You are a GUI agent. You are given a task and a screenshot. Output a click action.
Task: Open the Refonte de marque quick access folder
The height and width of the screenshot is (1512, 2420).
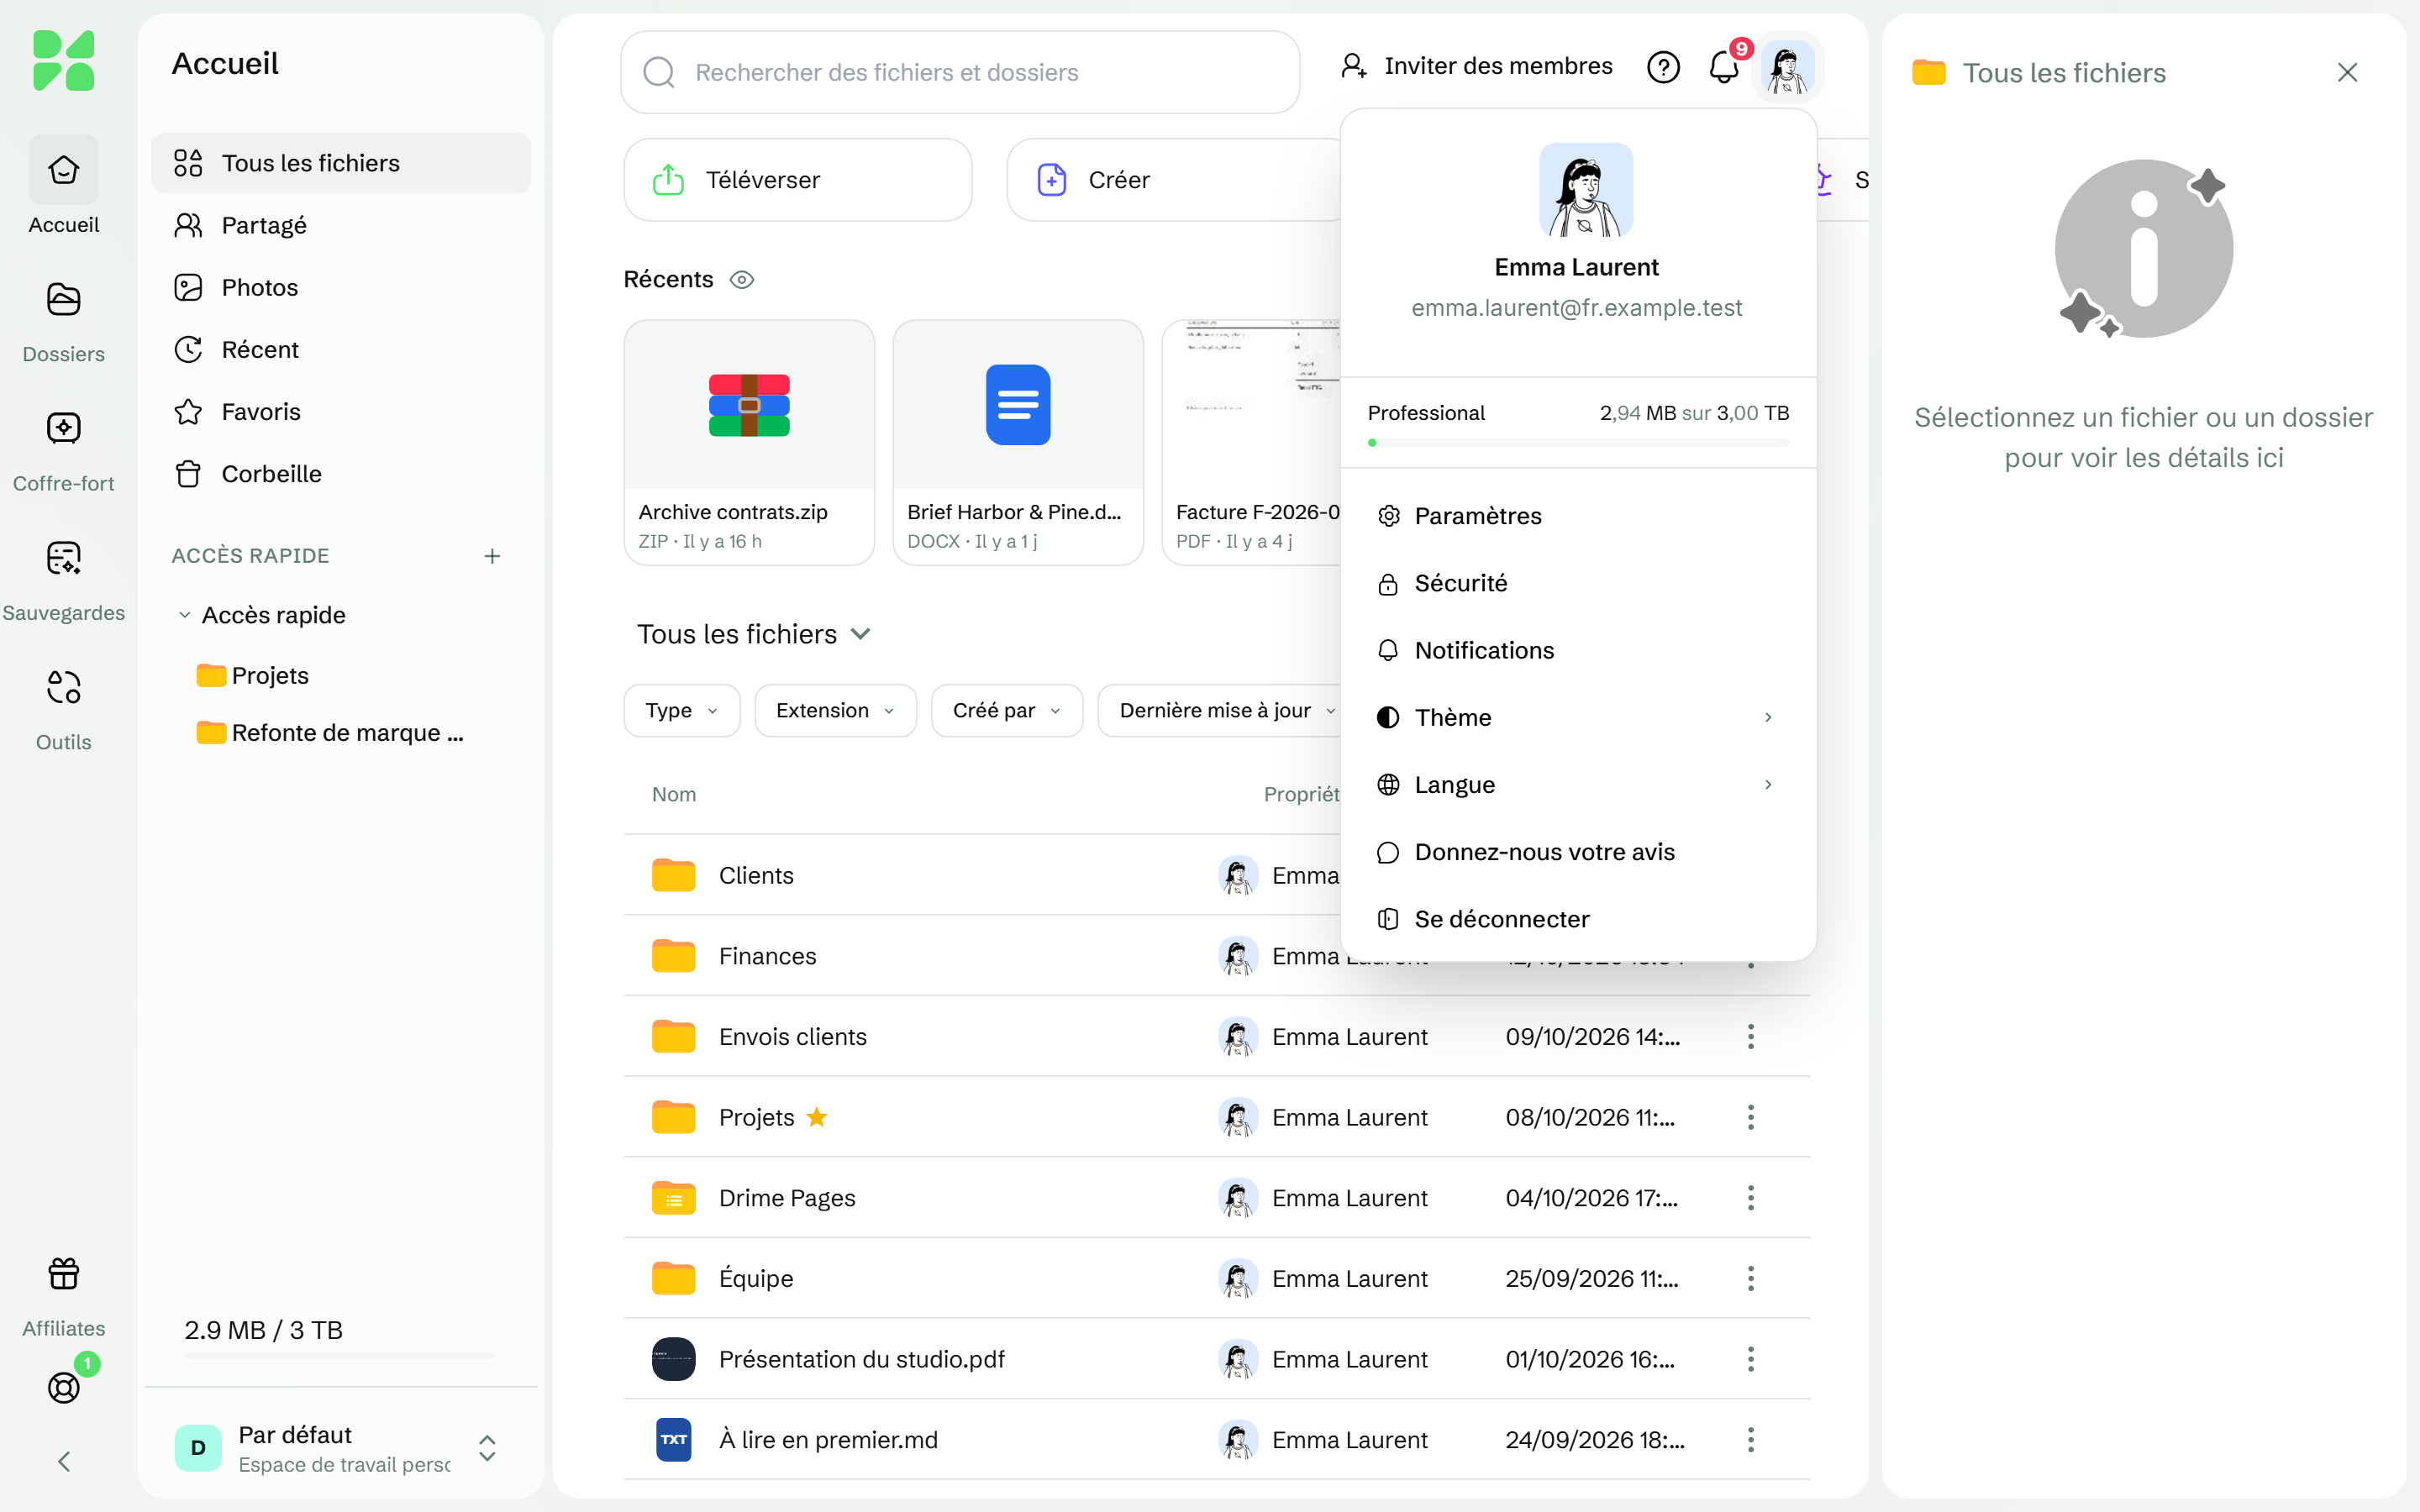point(330,733)
